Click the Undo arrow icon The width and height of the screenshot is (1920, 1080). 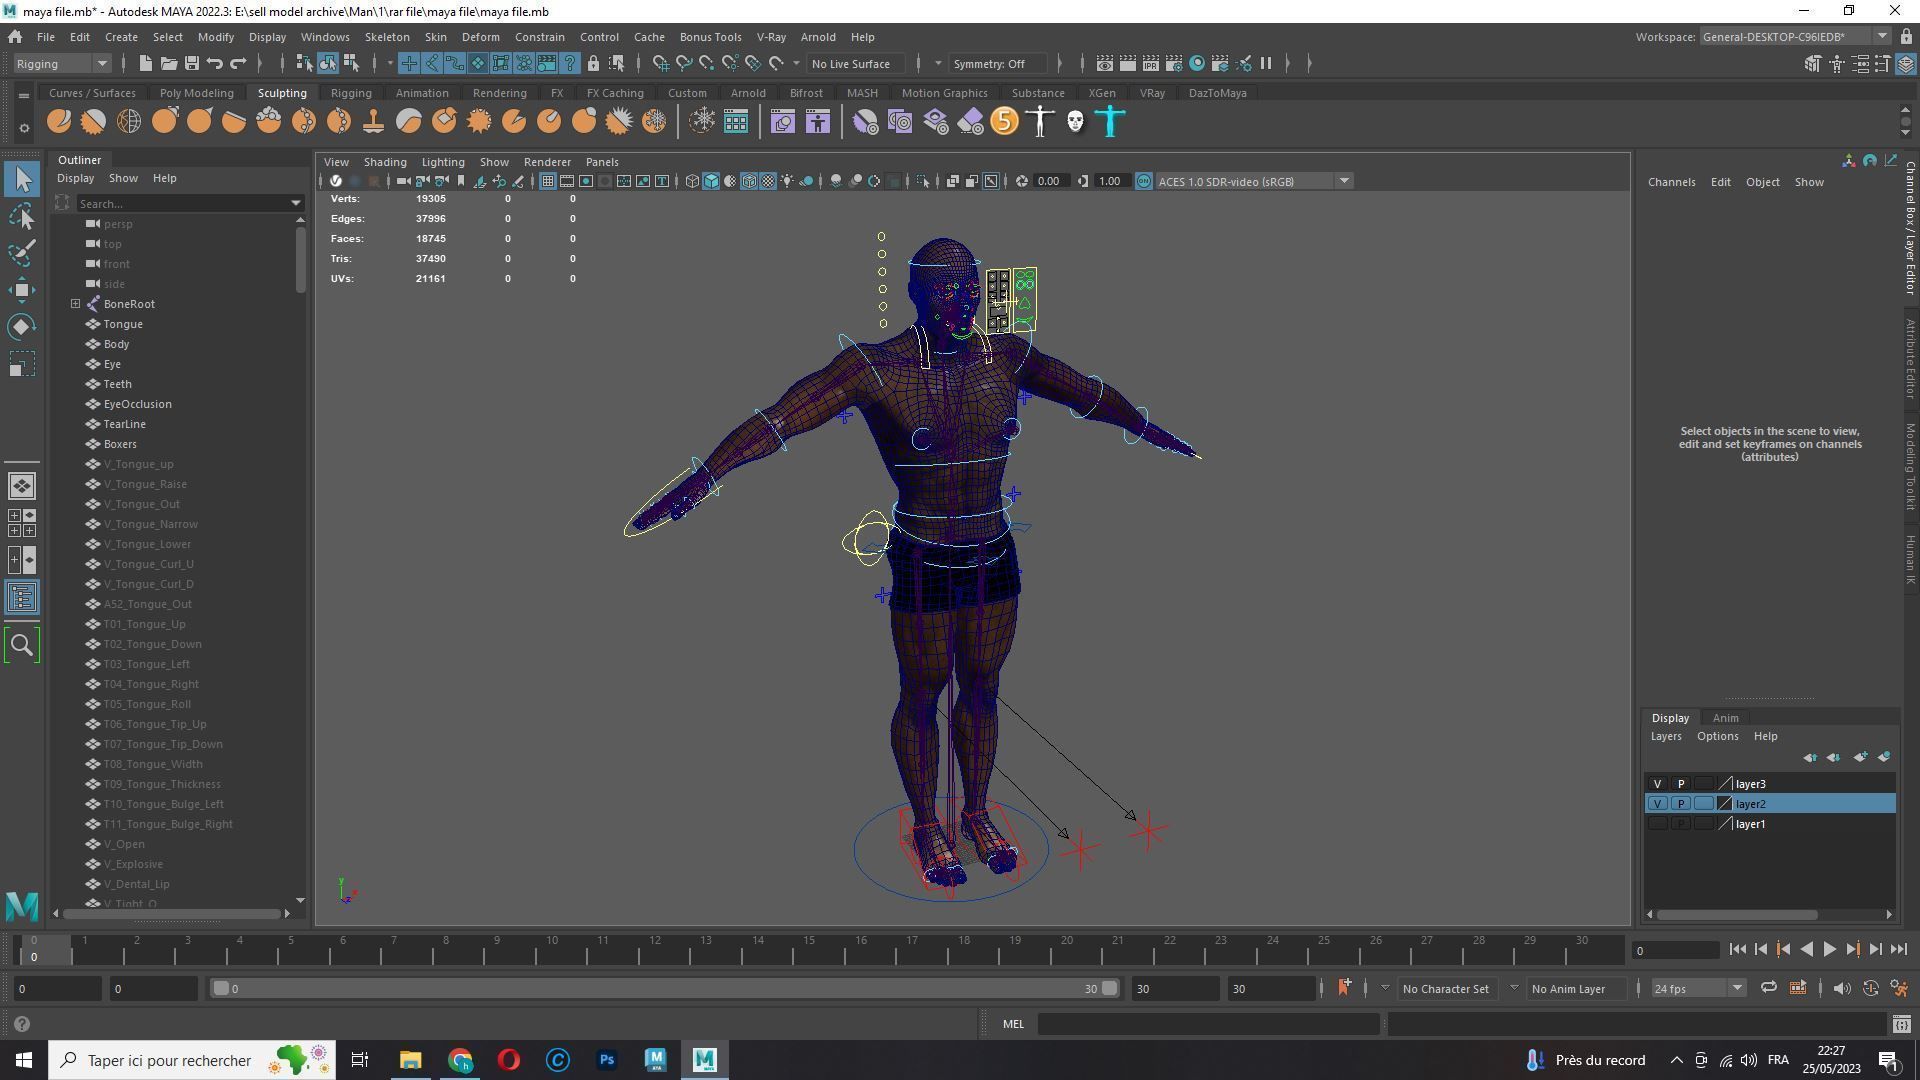click(x=214, y=63)
